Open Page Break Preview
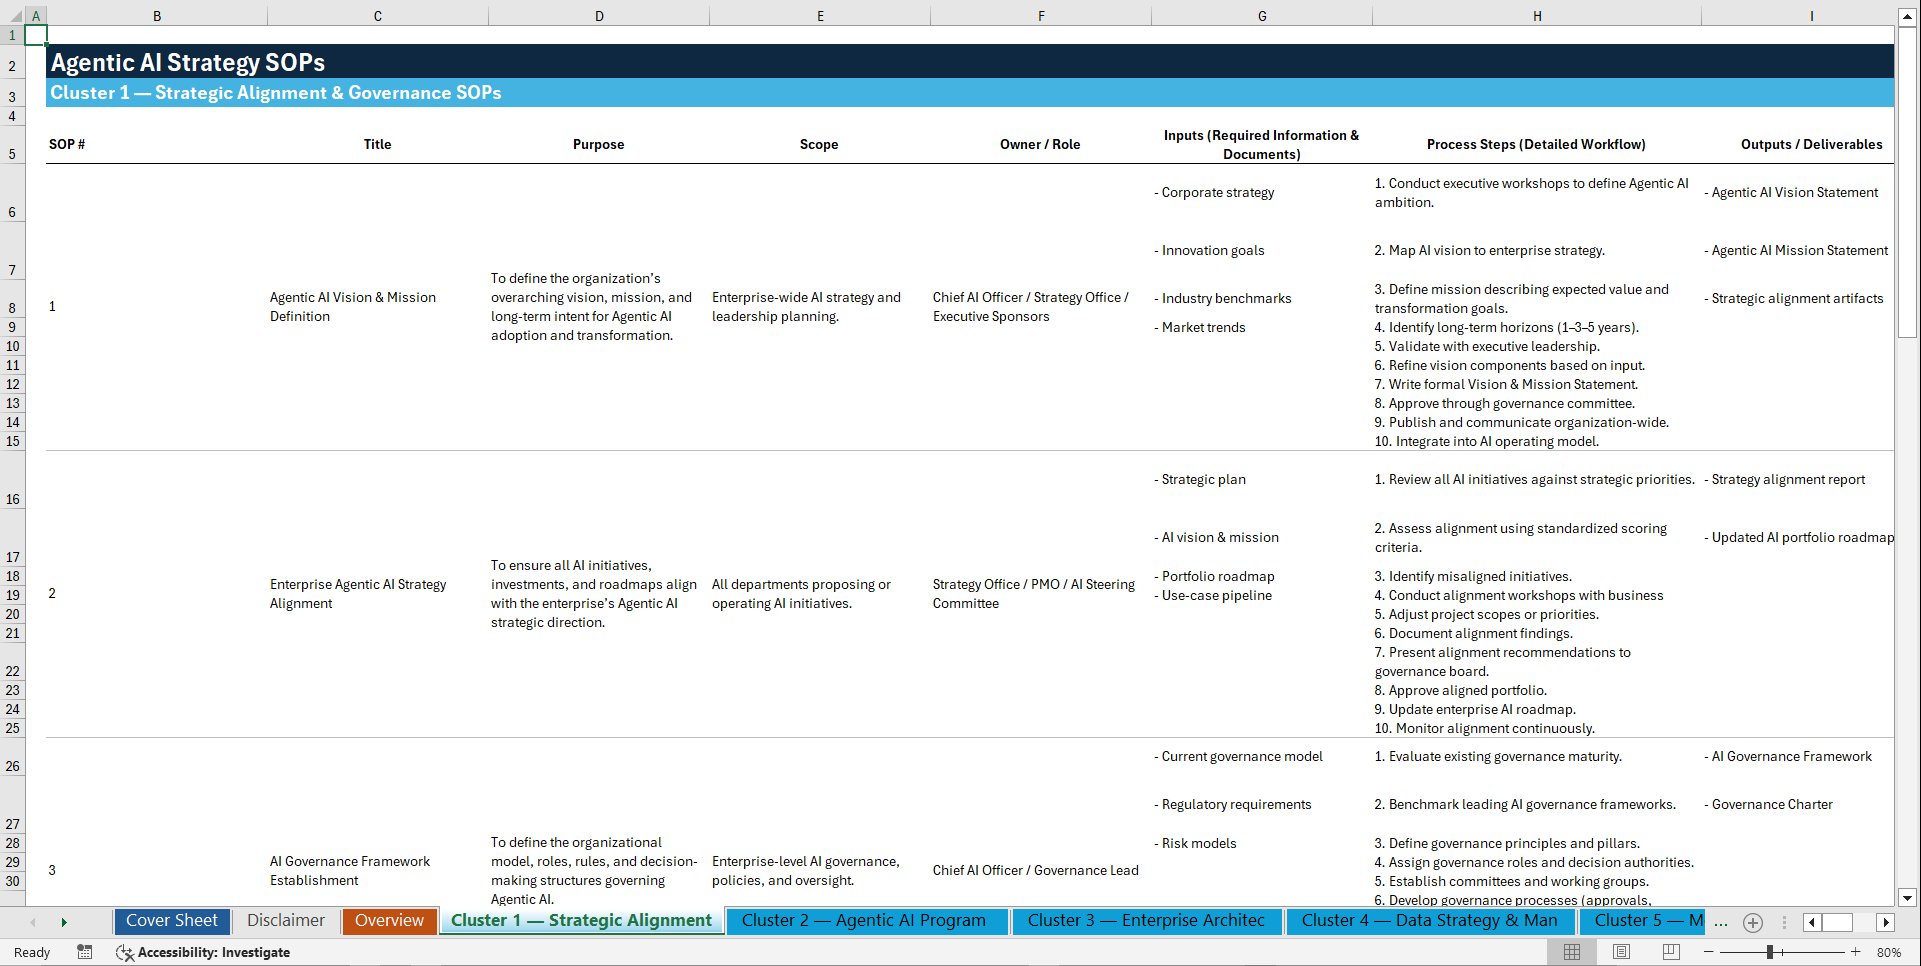1921x966 pixels. click(1670, 952)
